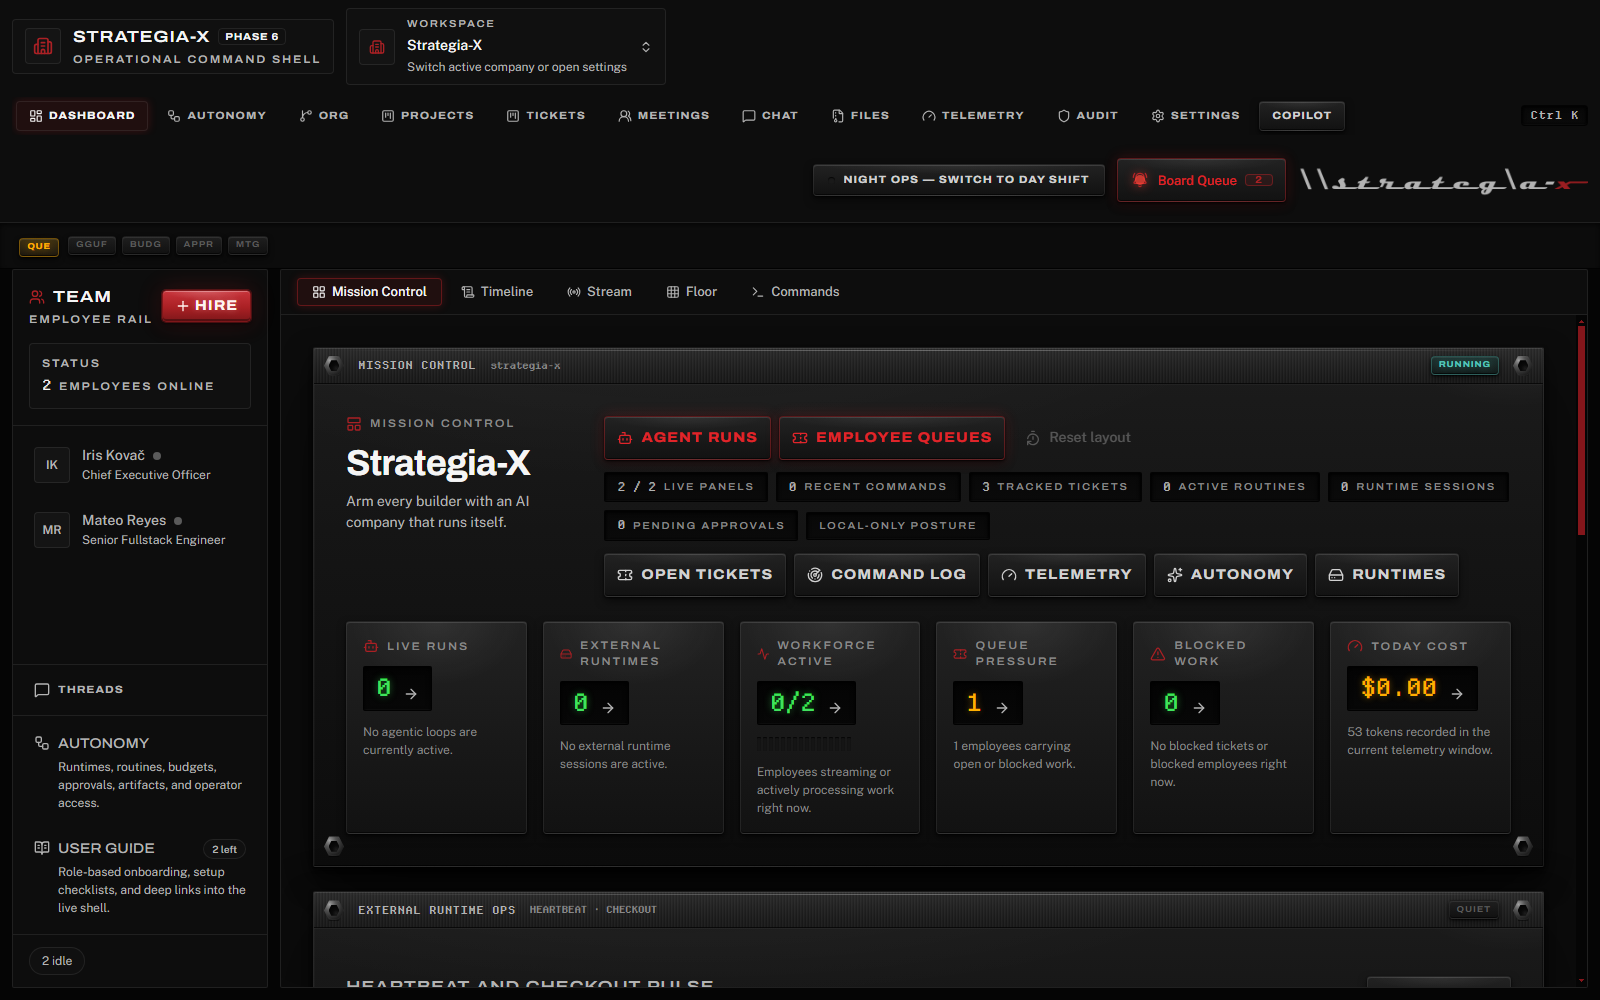Open the Autonomy sidebar section

pyautogui.click(x=140, y=772)
